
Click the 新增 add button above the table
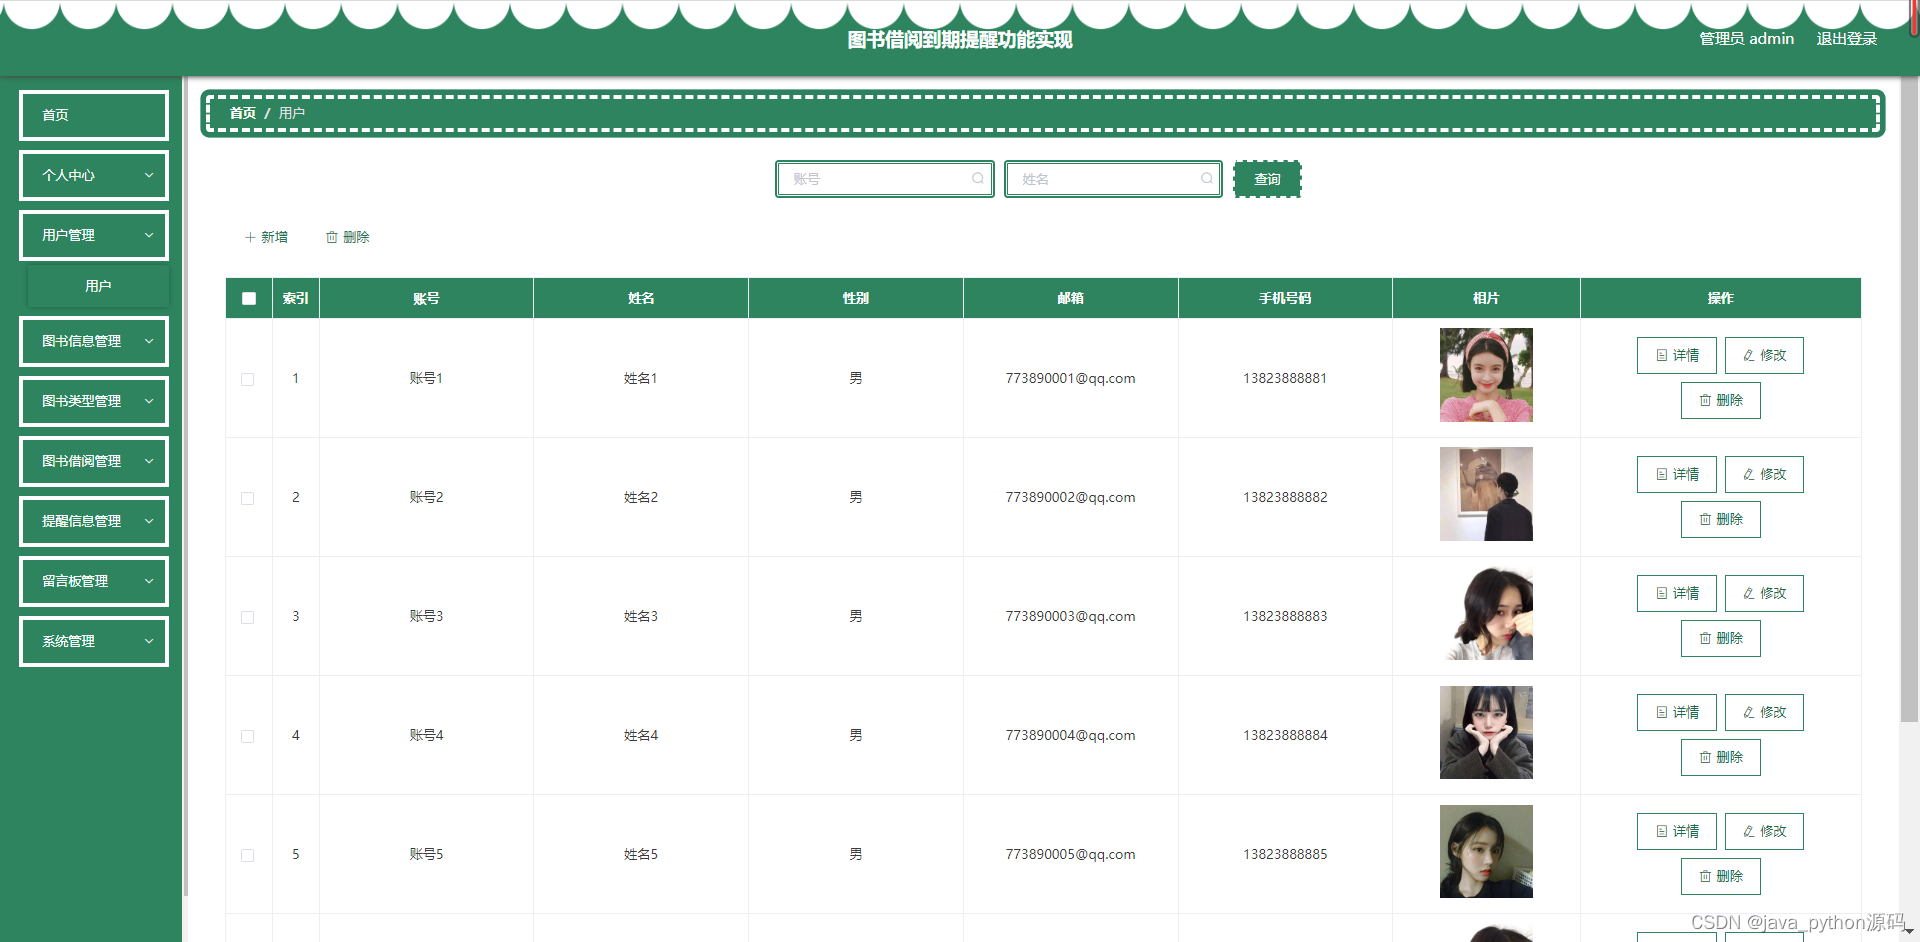tap(266, 237)
